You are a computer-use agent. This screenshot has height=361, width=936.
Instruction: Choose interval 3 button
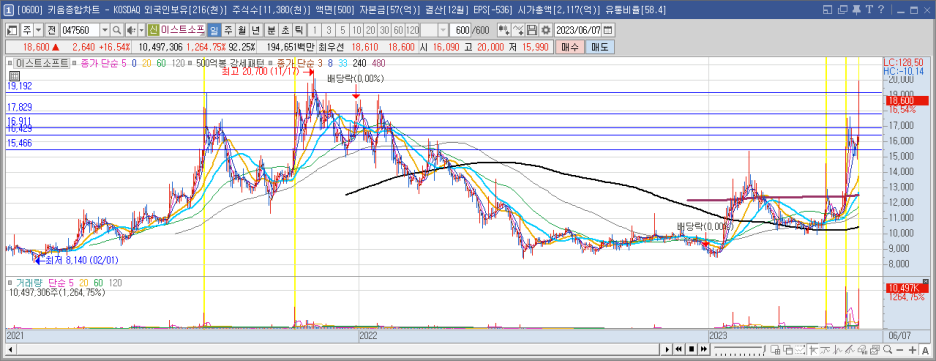click(x=329, y=30)
